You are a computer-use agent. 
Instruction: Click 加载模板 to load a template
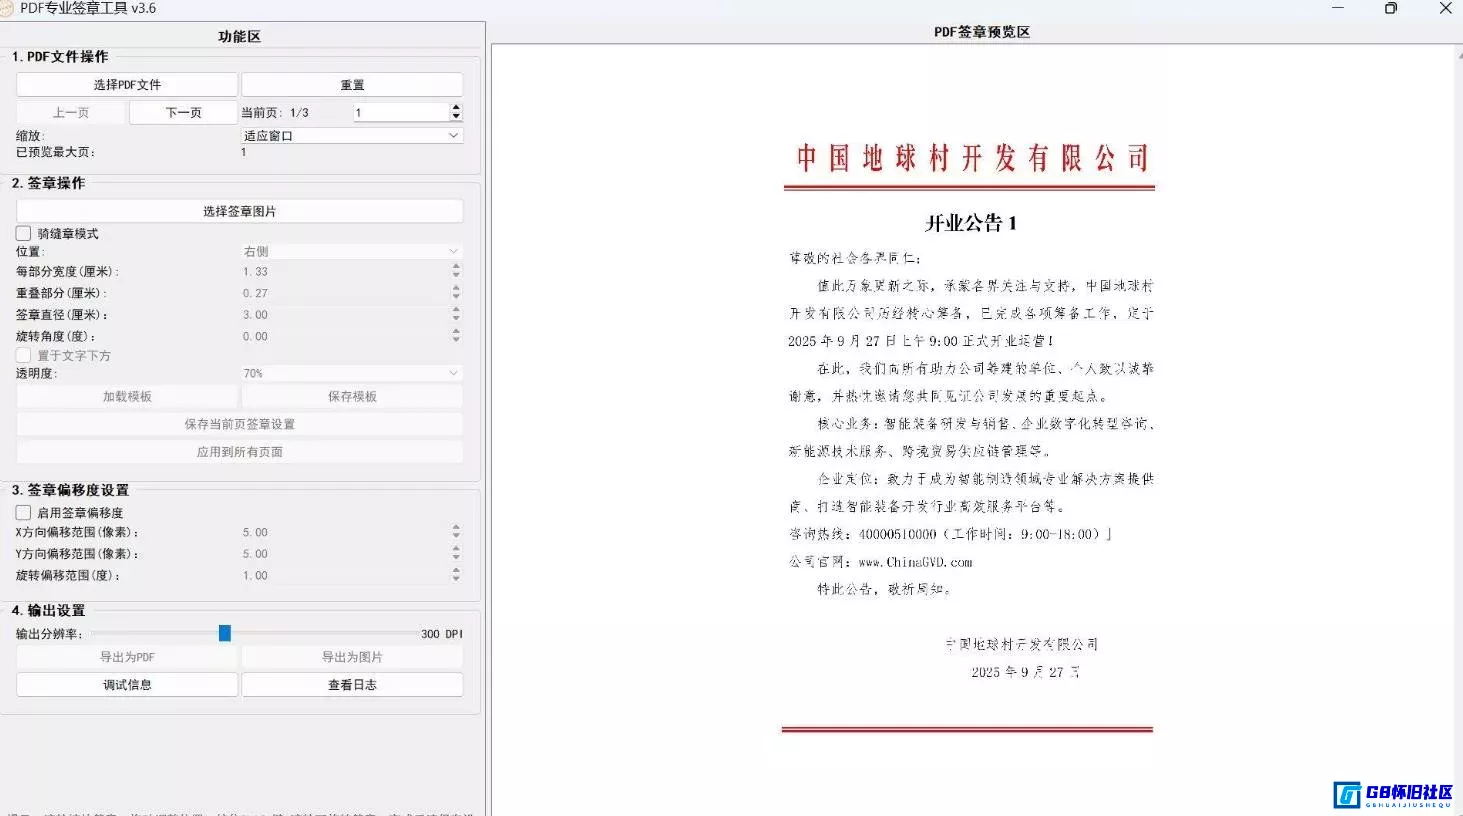tap(126, 396)
